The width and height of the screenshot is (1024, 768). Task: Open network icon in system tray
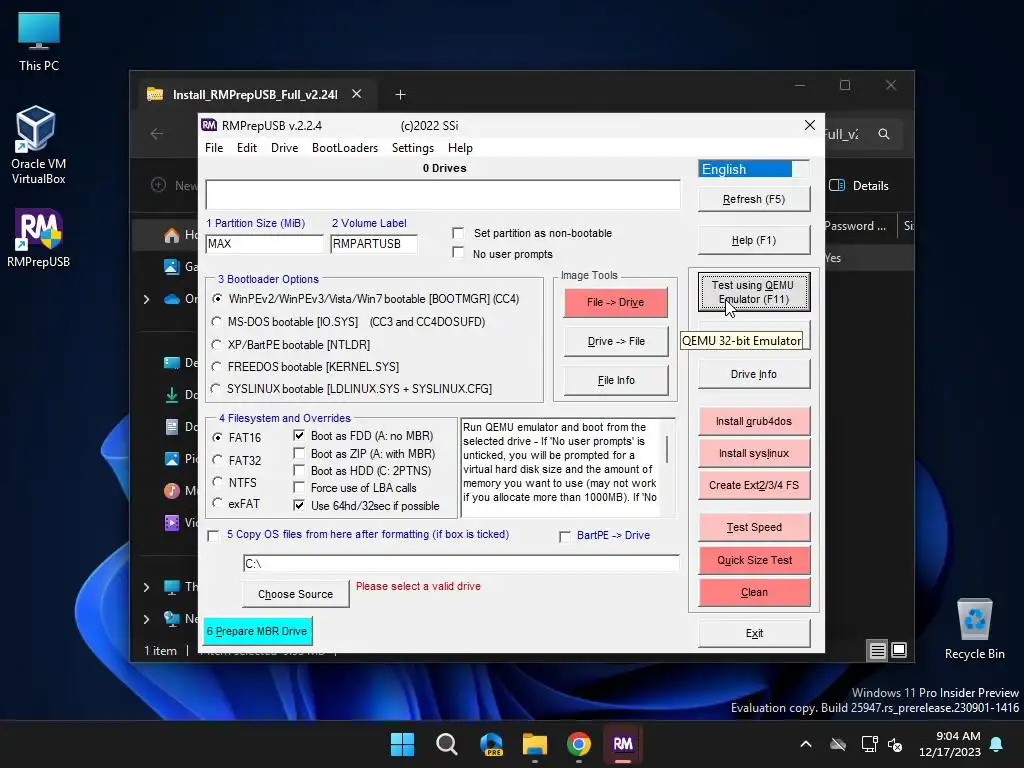pyautogui.click(x=869, y=744)
